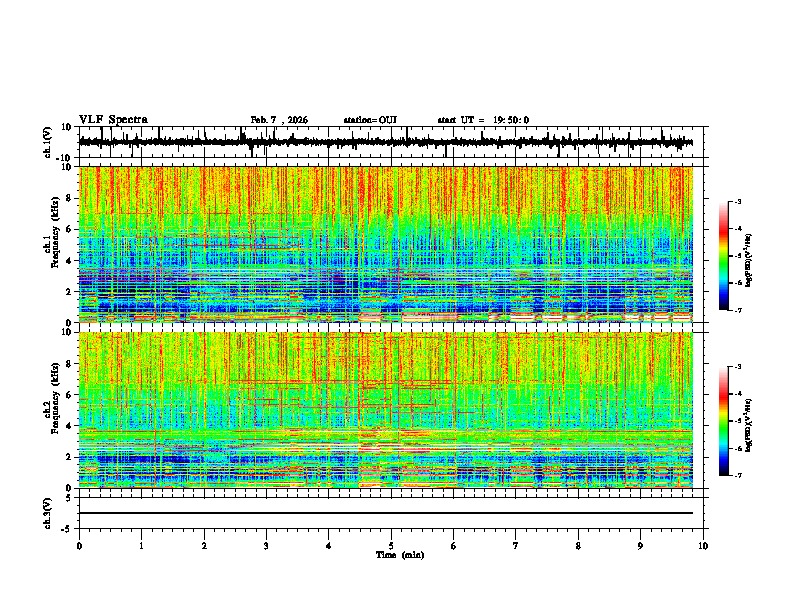This screenshot has width=792, height=612.
Task: Click the time axis tick label "7"
Action: coord(516,546)
